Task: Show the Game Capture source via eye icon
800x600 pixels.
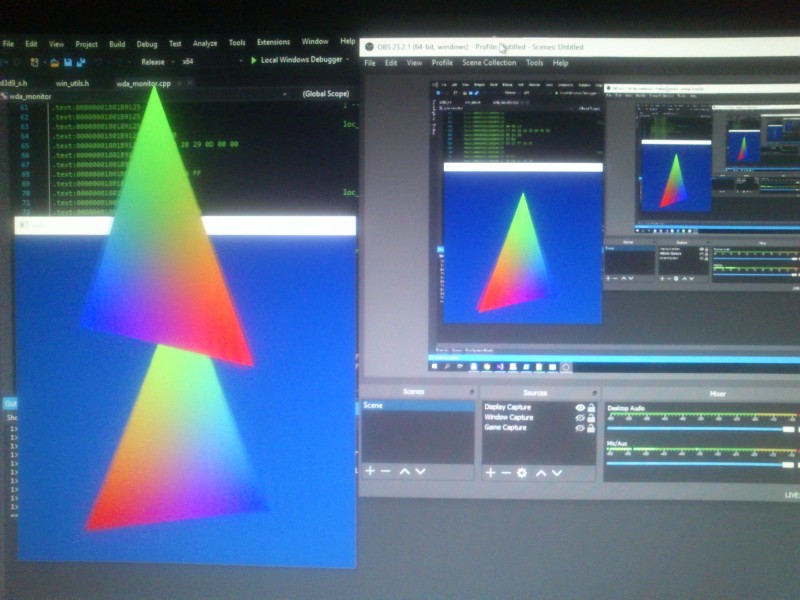Action: click(580, 428)
